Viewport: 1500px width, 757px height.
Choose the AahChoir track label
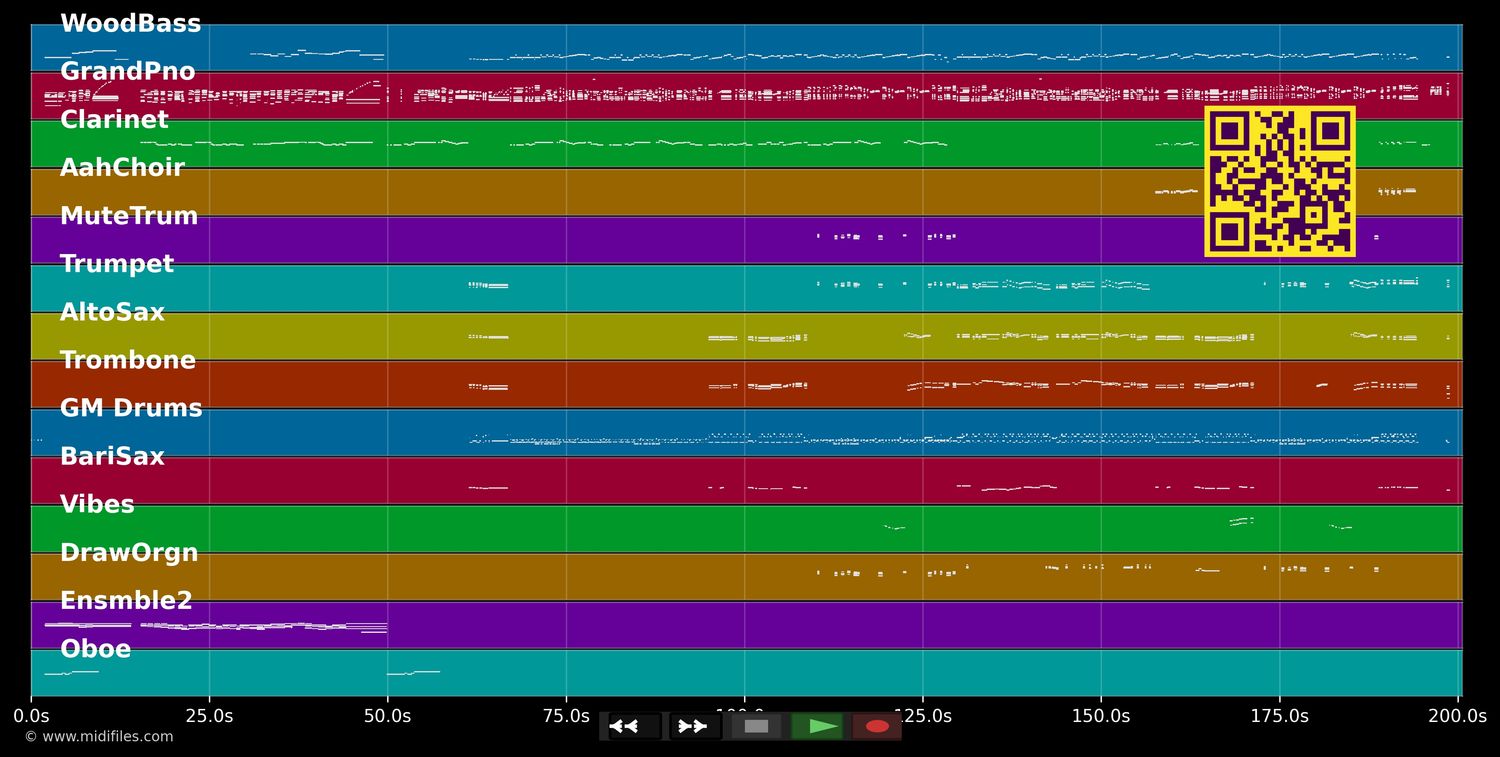(122, 168)
